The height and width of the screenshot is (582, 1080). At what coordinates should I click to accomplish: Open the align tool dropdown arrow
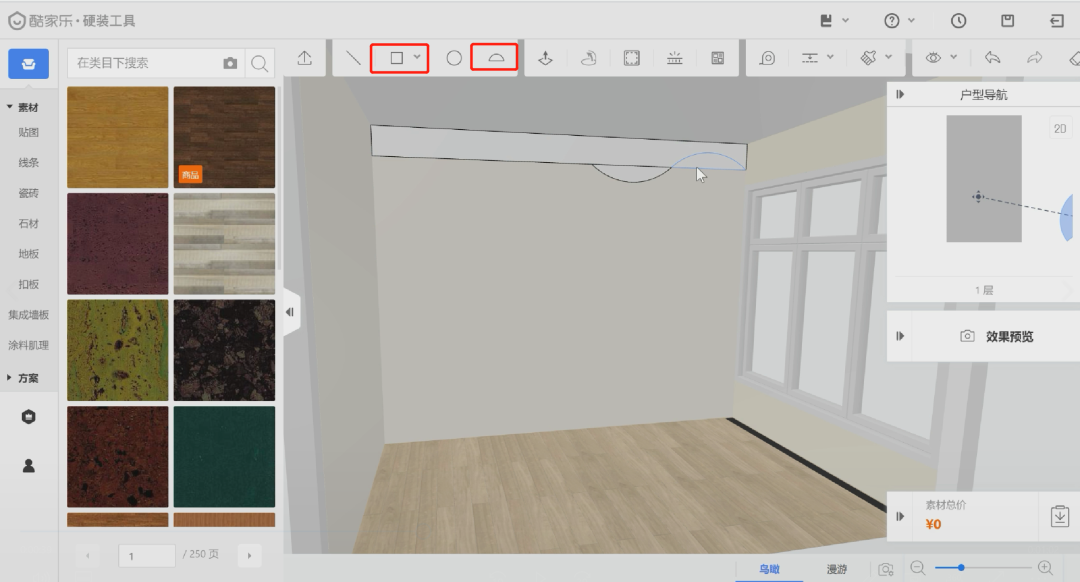coord(831,57)
